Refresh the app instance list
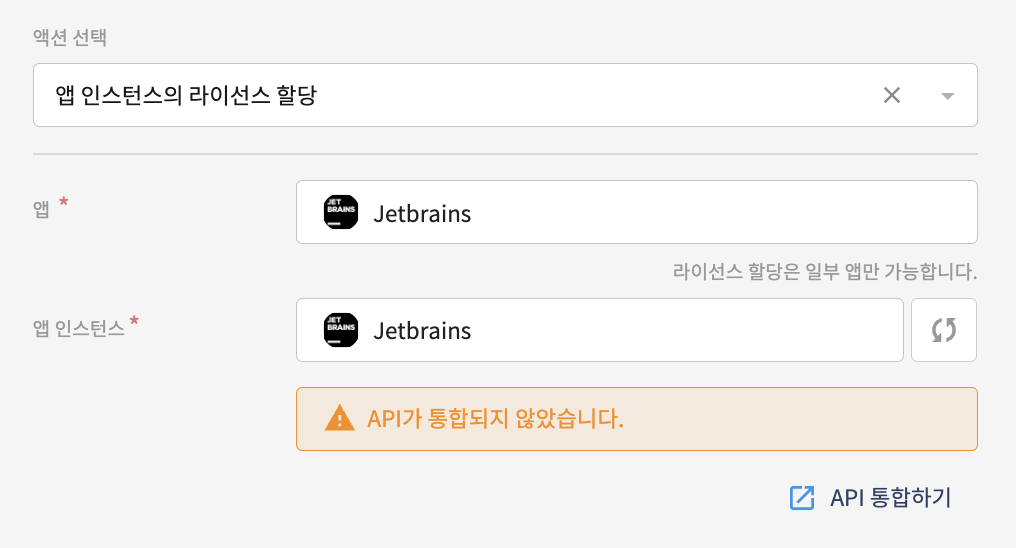The image size is (1016, 548). coord(944,330)
